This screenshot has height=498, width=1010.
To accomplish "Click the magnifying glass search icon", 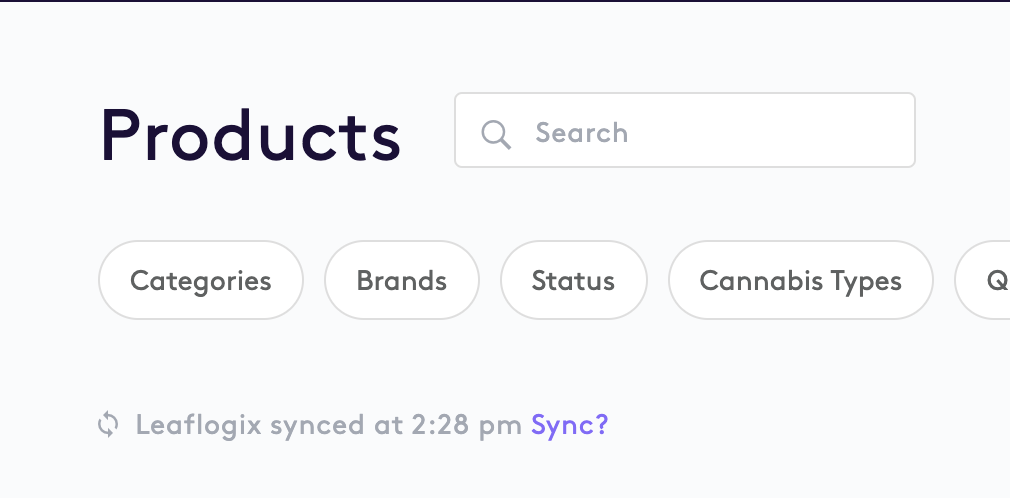I will point(496,133).
